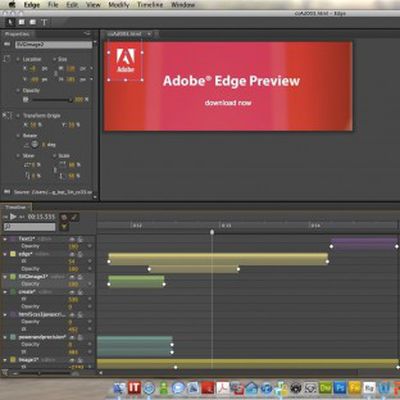Image resolution: width=400 pixels, height=400 pixels.
Task: Hide the EdGImage2 layer with eye icon
Action: click(x=72, y=277)
